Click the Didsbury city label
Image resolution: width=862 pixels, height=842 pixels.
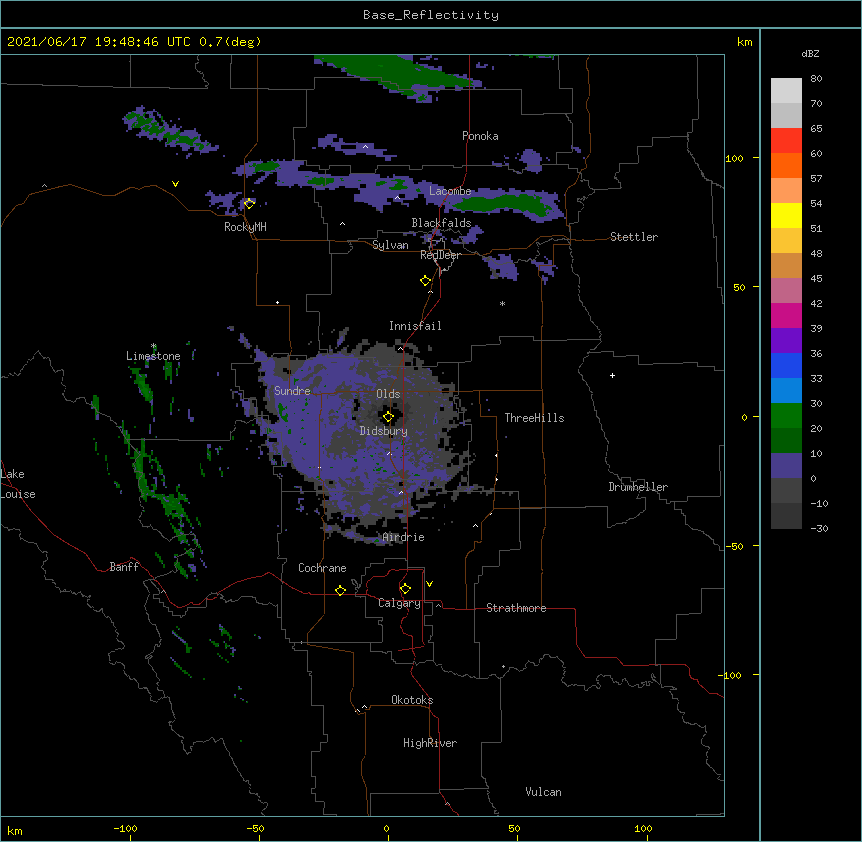pos(384,431)
